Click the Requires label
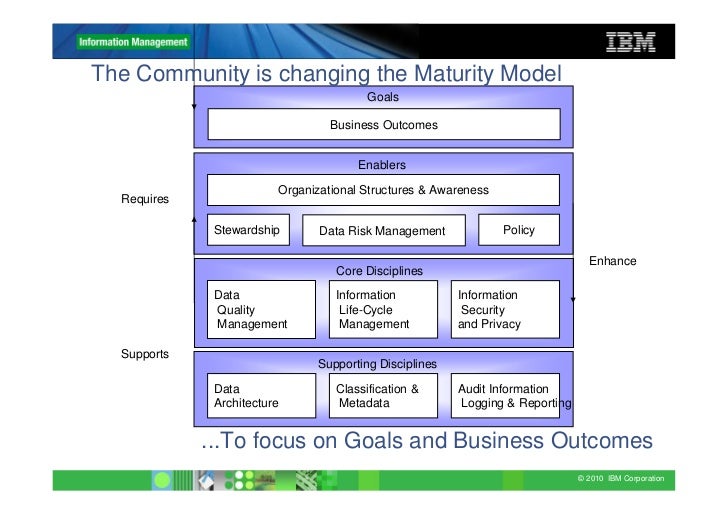This screenshot has height=515, width=728. tap(145, 199)
